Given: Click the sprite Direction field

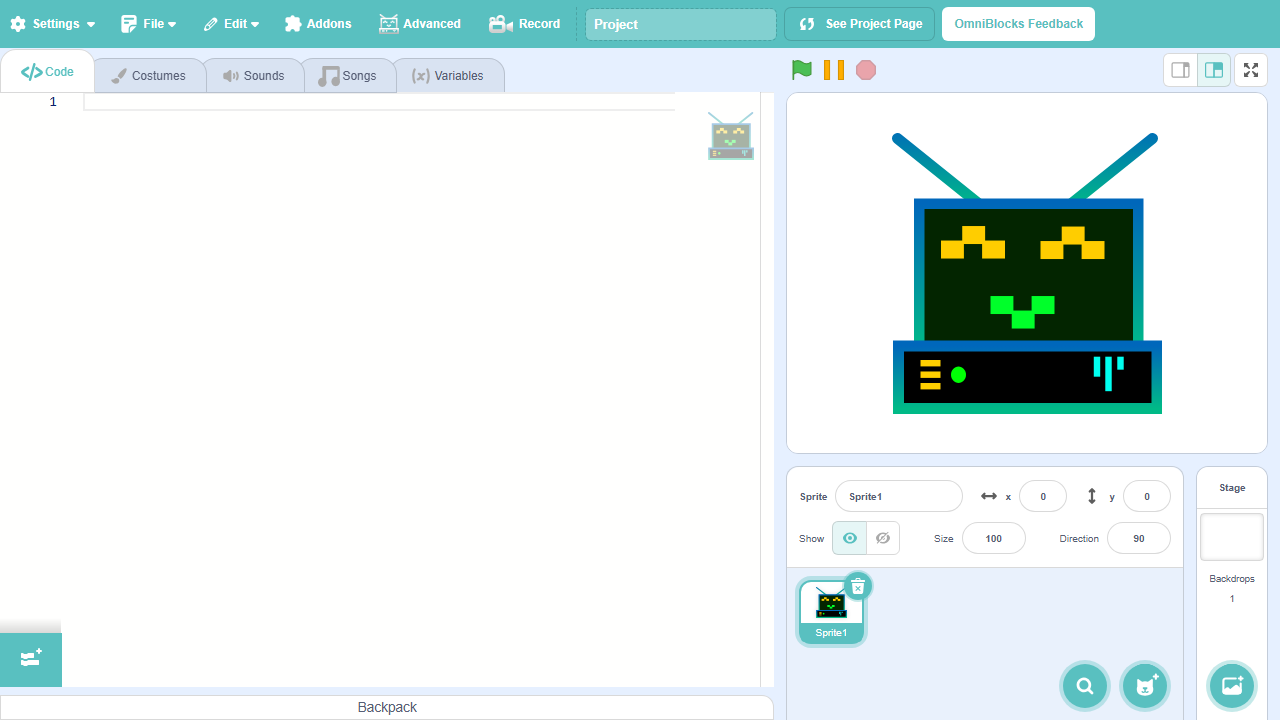Looking at the screenshot, I should click(1139, 538).
